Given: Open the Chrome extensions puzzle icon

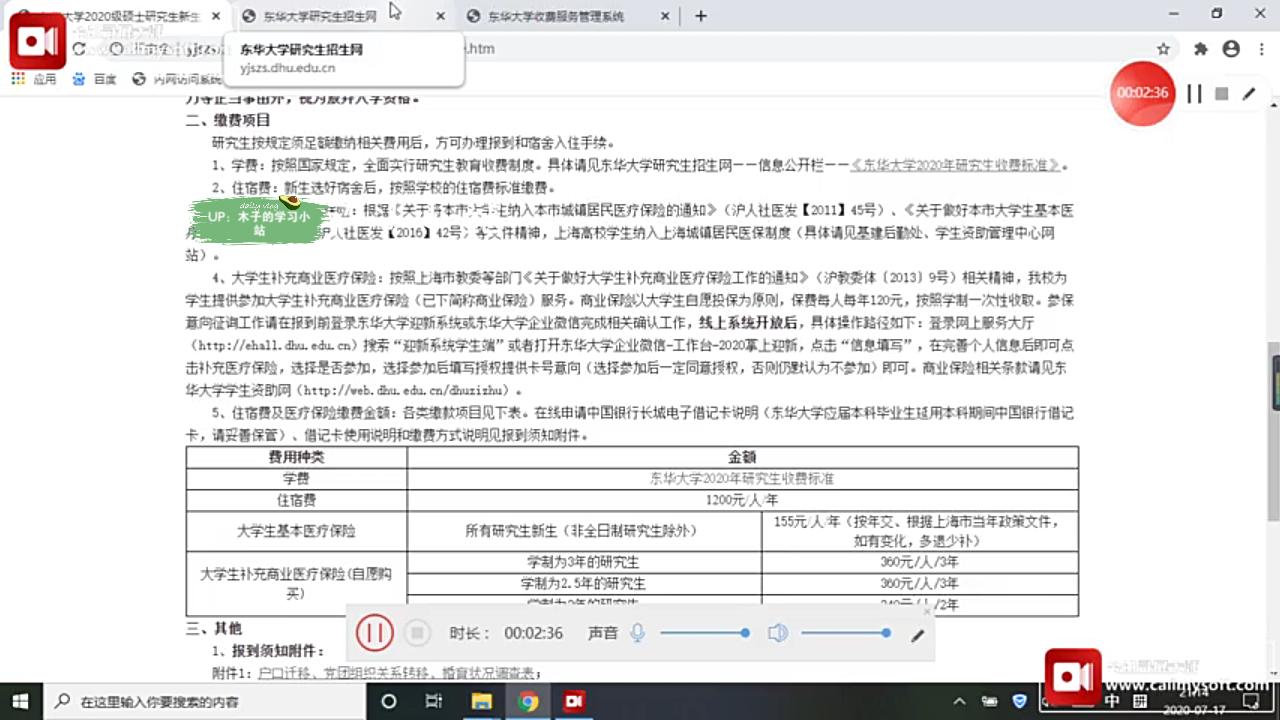Looking at the screenshot, I should [x=1201, y=49].
